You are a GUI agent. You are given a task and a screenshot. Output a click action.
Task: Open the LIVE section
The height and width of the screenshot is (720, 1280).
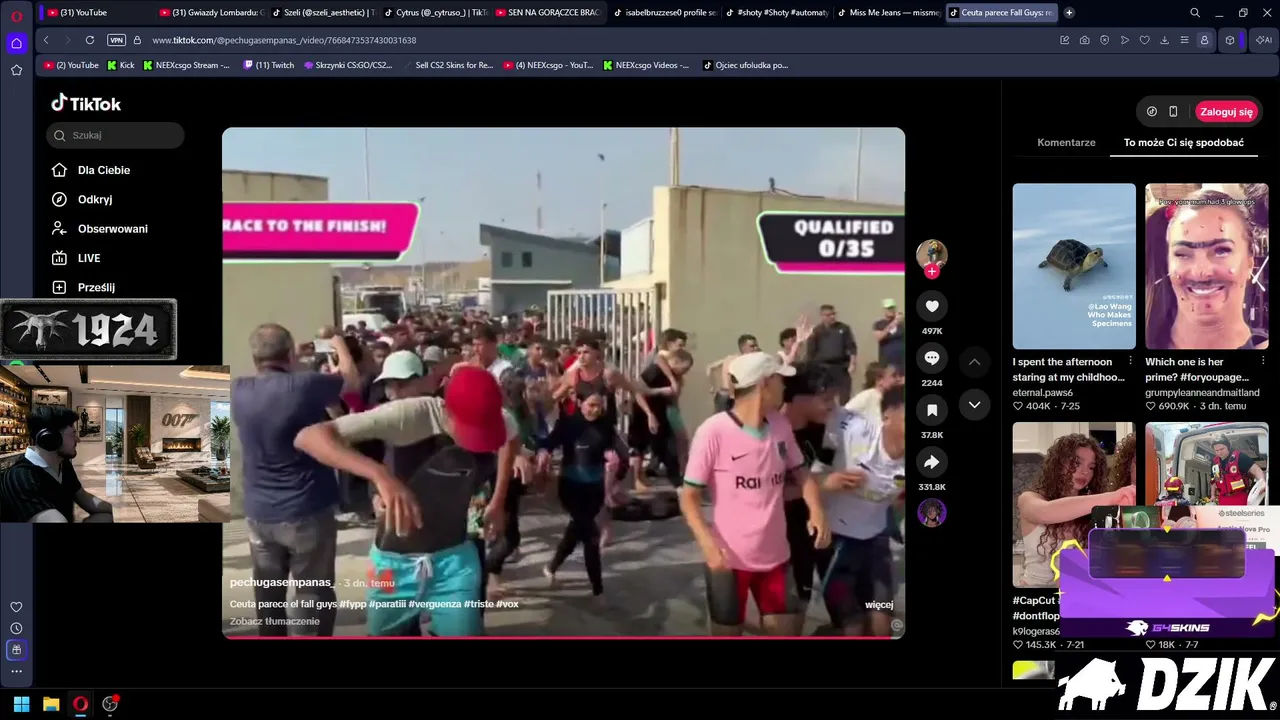click(76, 258)
